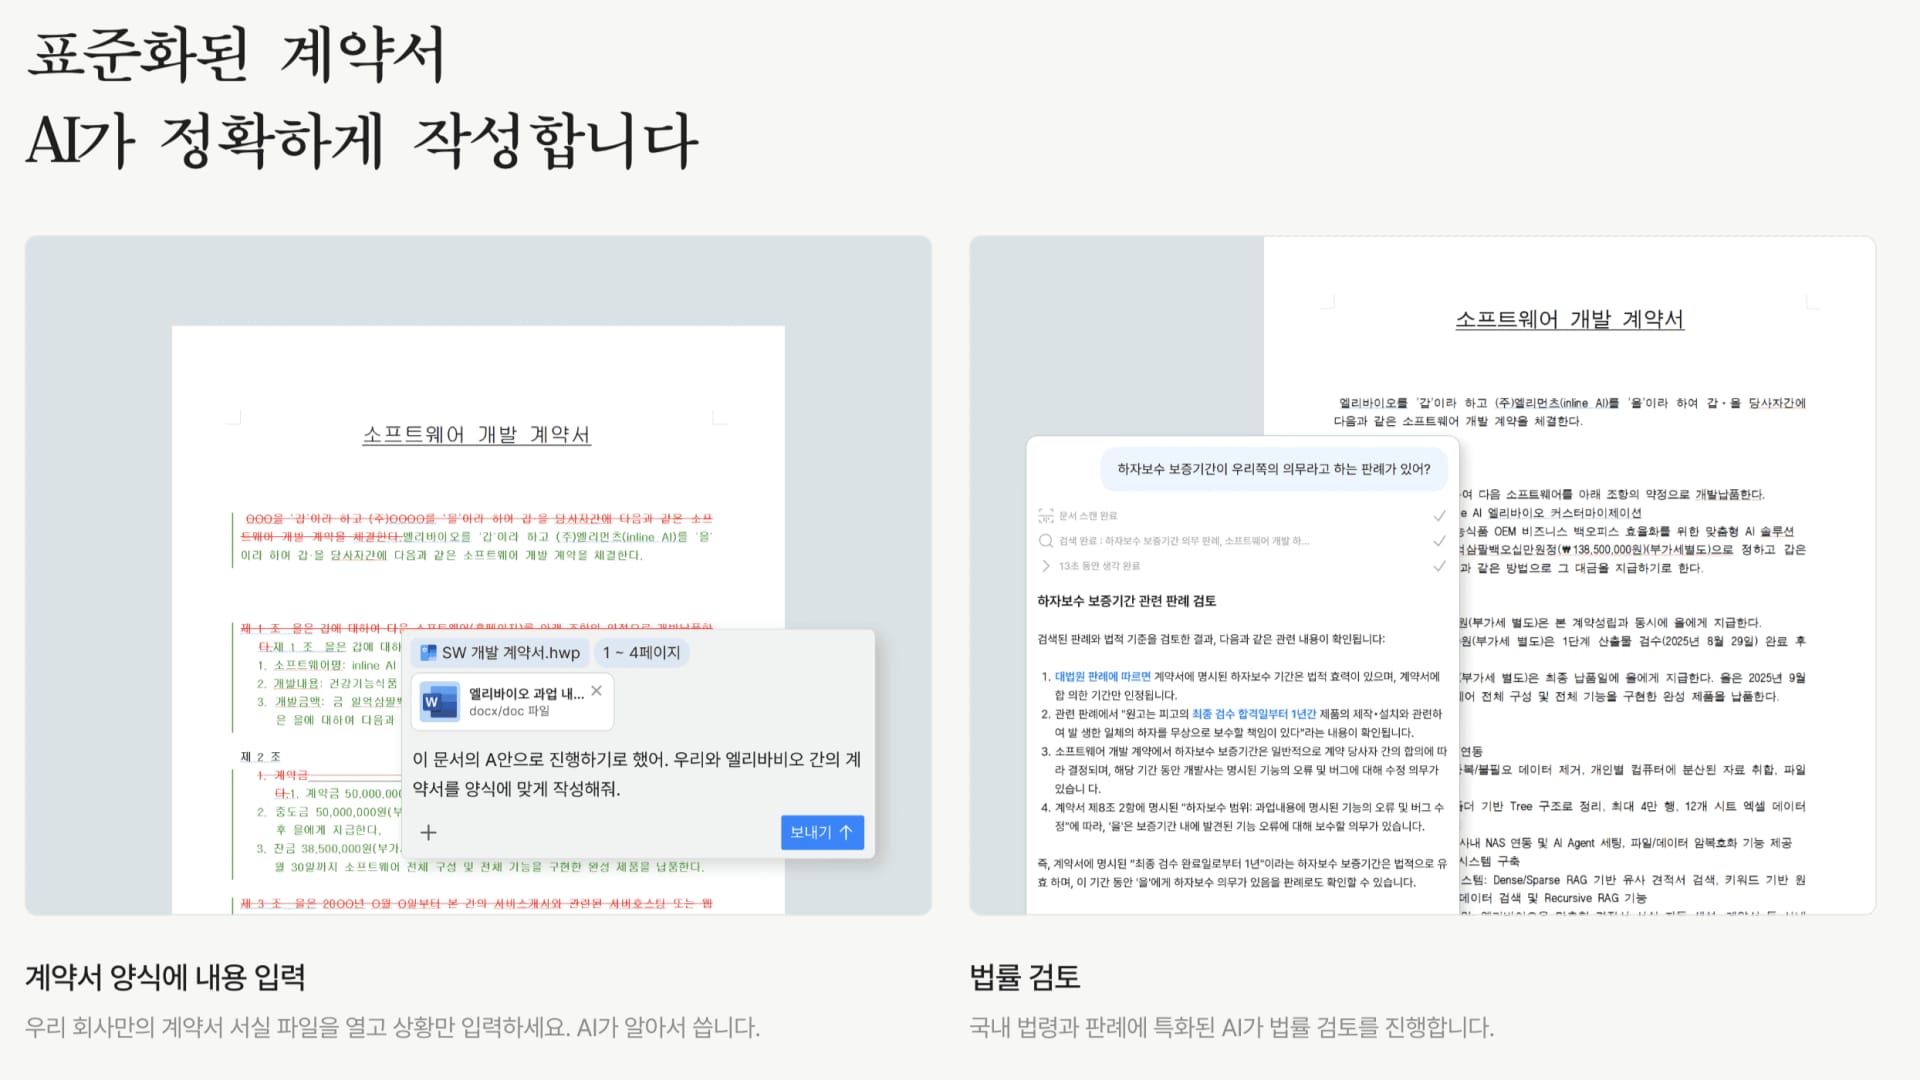Click the document scan icon beside 문서 스캔 완료
Image resolution: width=1920 pixels, height=1080 pixels.
[x=1045, y=517]
